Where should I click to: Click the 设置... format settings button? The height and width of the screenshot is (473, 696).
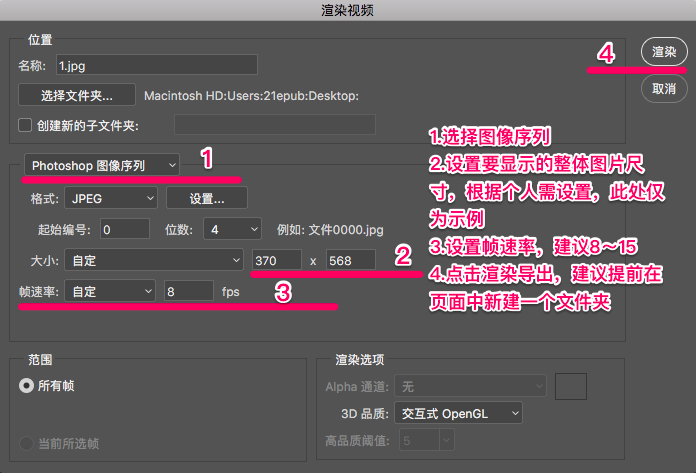206,198
